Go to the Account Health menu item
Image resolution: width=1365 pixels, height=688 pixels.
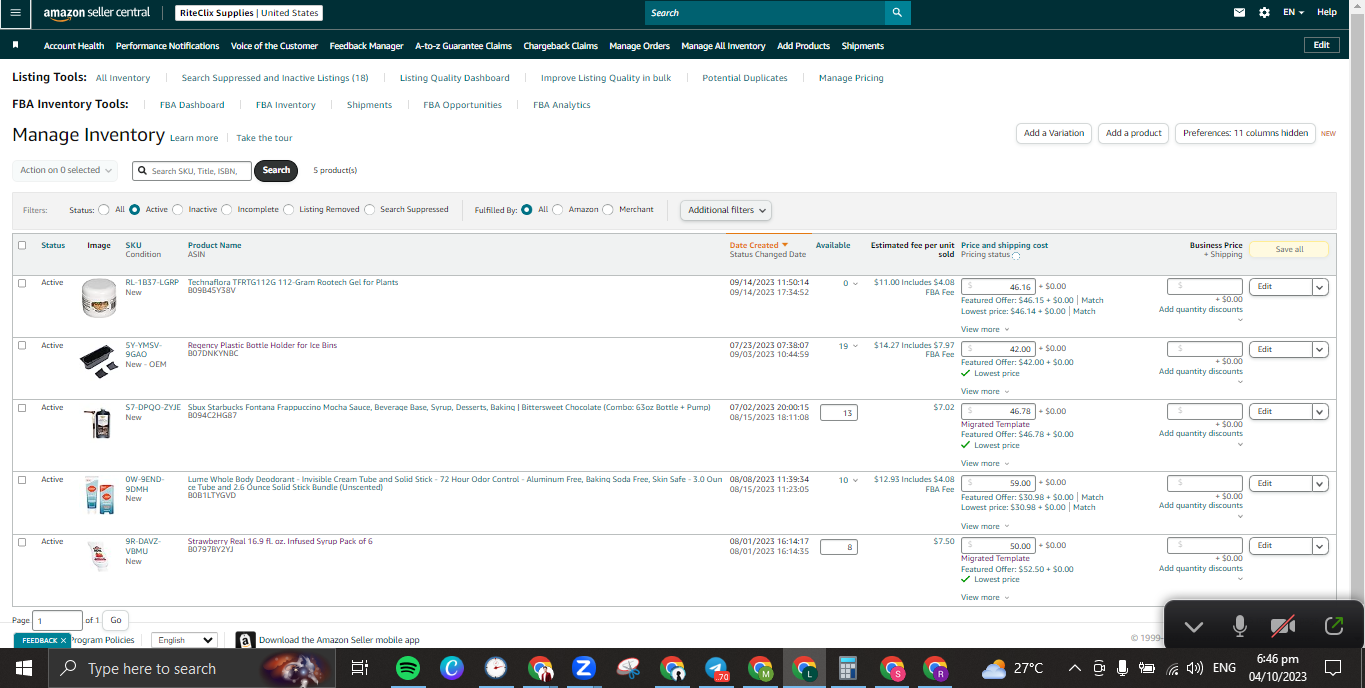[x=74, y=46]
